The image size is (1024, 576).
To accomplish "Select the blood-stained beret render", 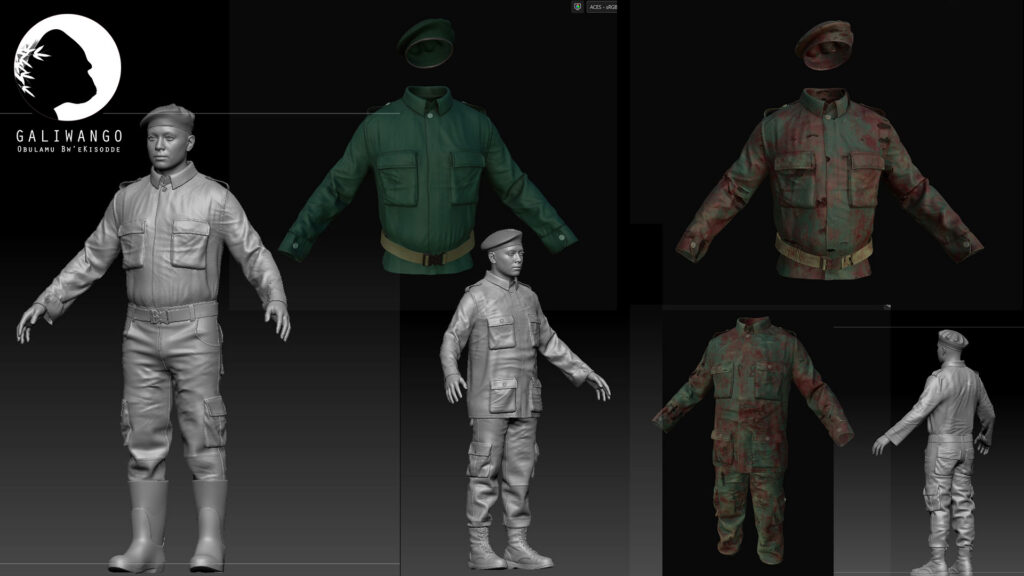I will pyautogui.click(x=823, y=43).
